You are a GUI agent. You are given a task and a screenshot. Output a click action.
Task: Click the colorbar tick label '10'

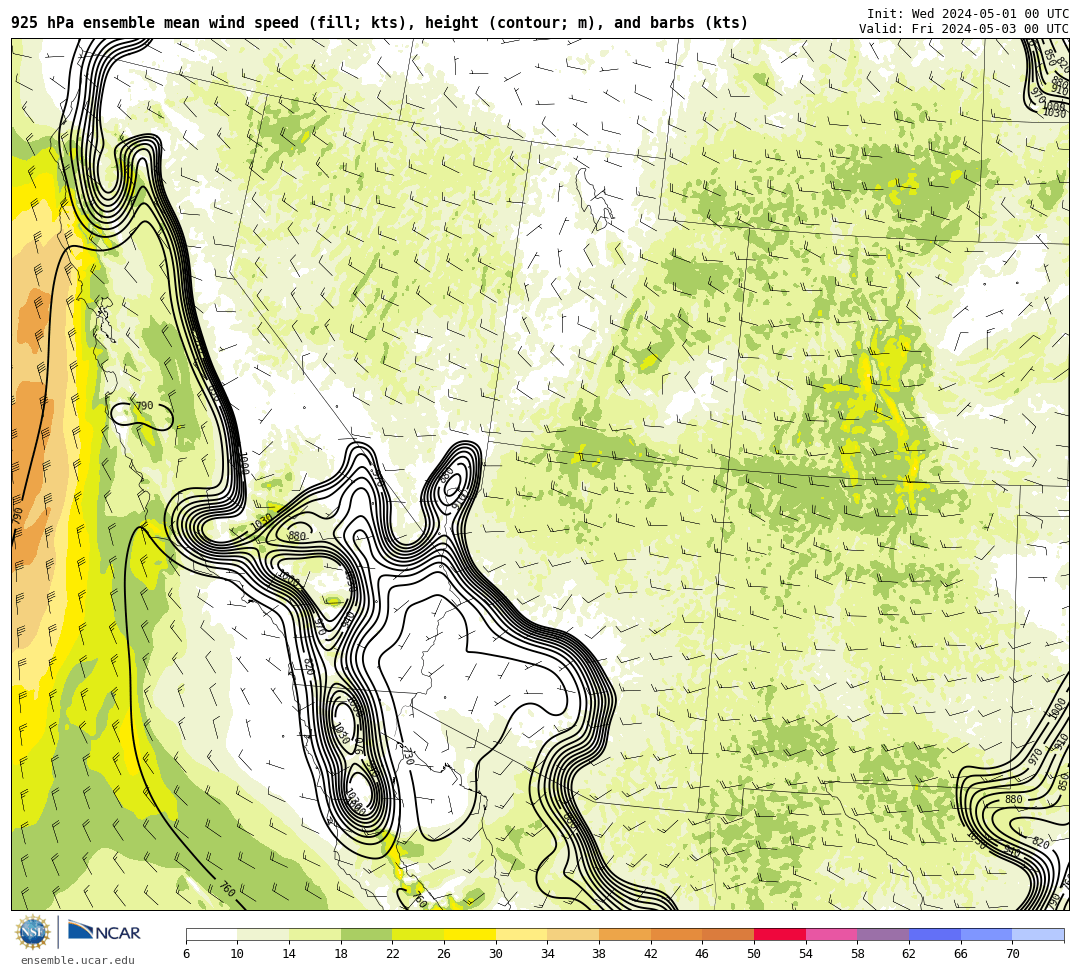[x=238, y=954]
